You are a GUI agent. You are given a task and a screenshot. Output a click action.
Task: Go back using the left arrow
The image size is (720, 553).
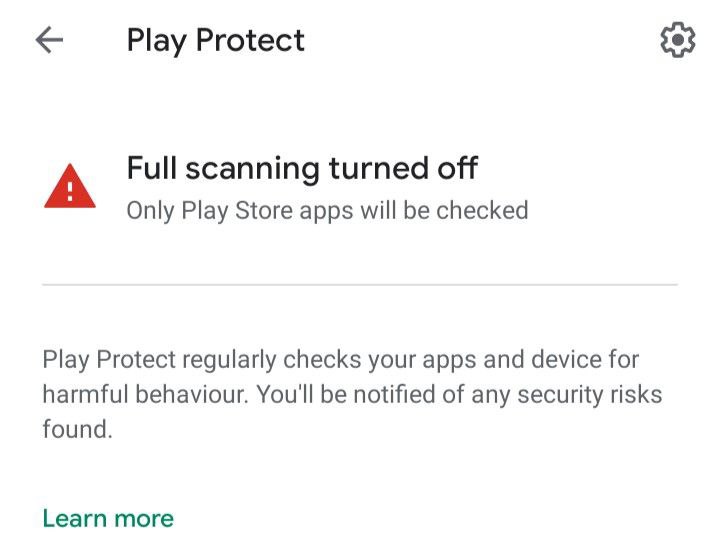pyautogui.click(x=49, y=40)
